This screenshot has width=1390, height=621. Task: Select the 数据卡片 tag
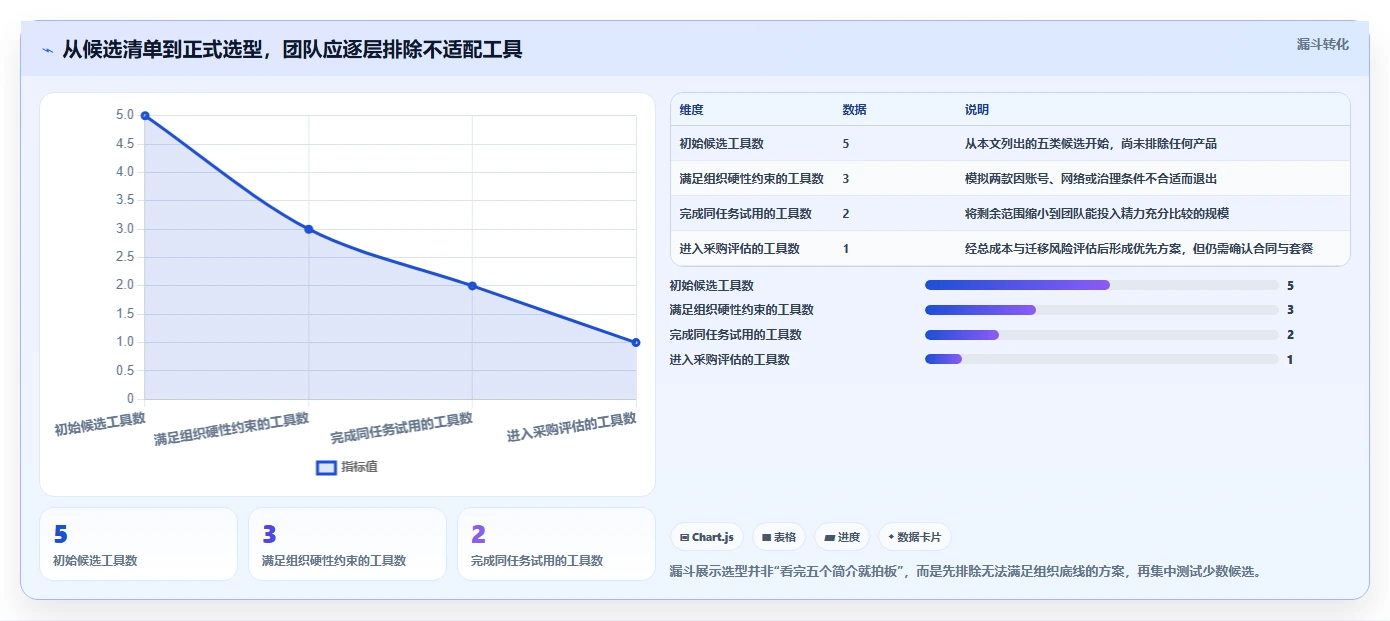(x=915, y=537)
